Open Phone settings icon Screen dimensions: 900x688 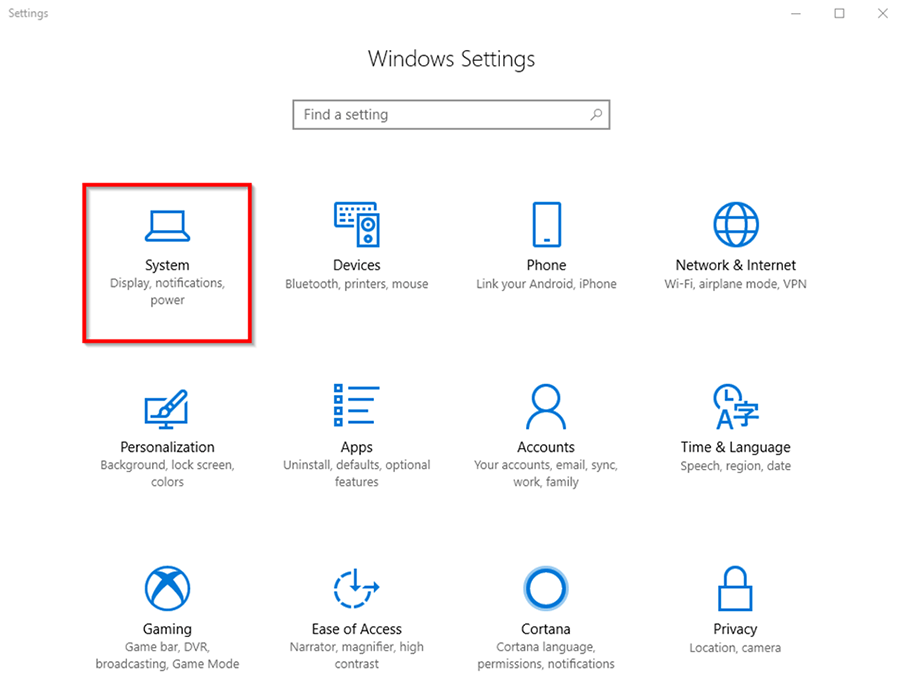546,224
